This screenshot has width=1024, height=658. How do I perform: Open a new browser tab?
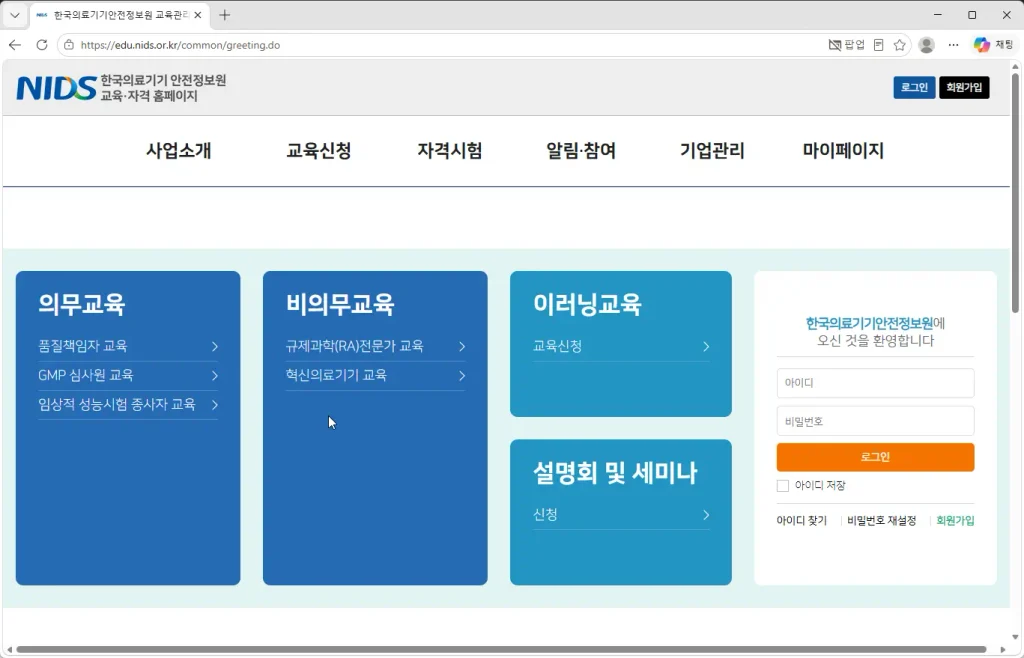pyautogui.click(x=225, y=15)
